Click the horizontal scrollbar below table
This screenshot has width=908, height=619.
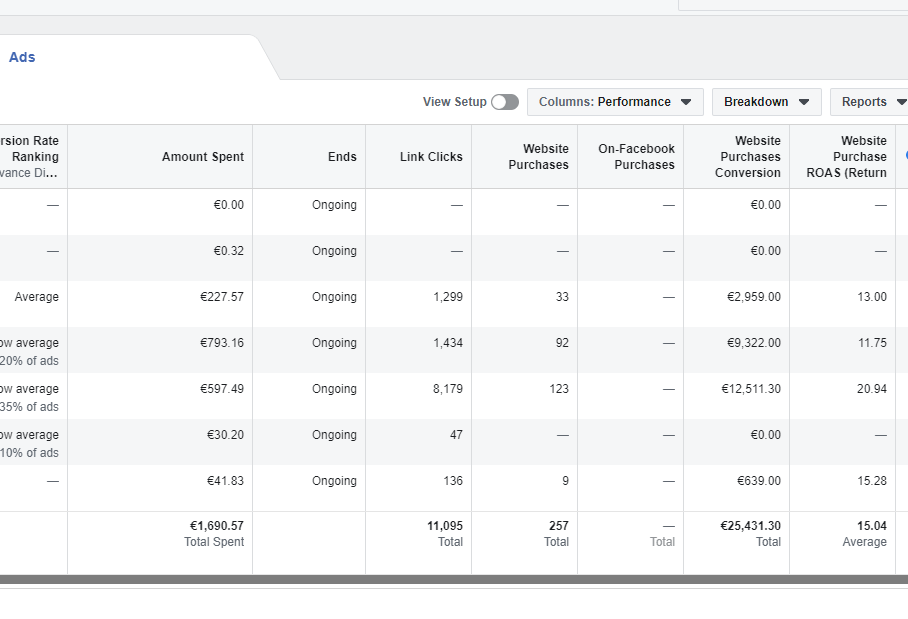click(x=450, y=580)
